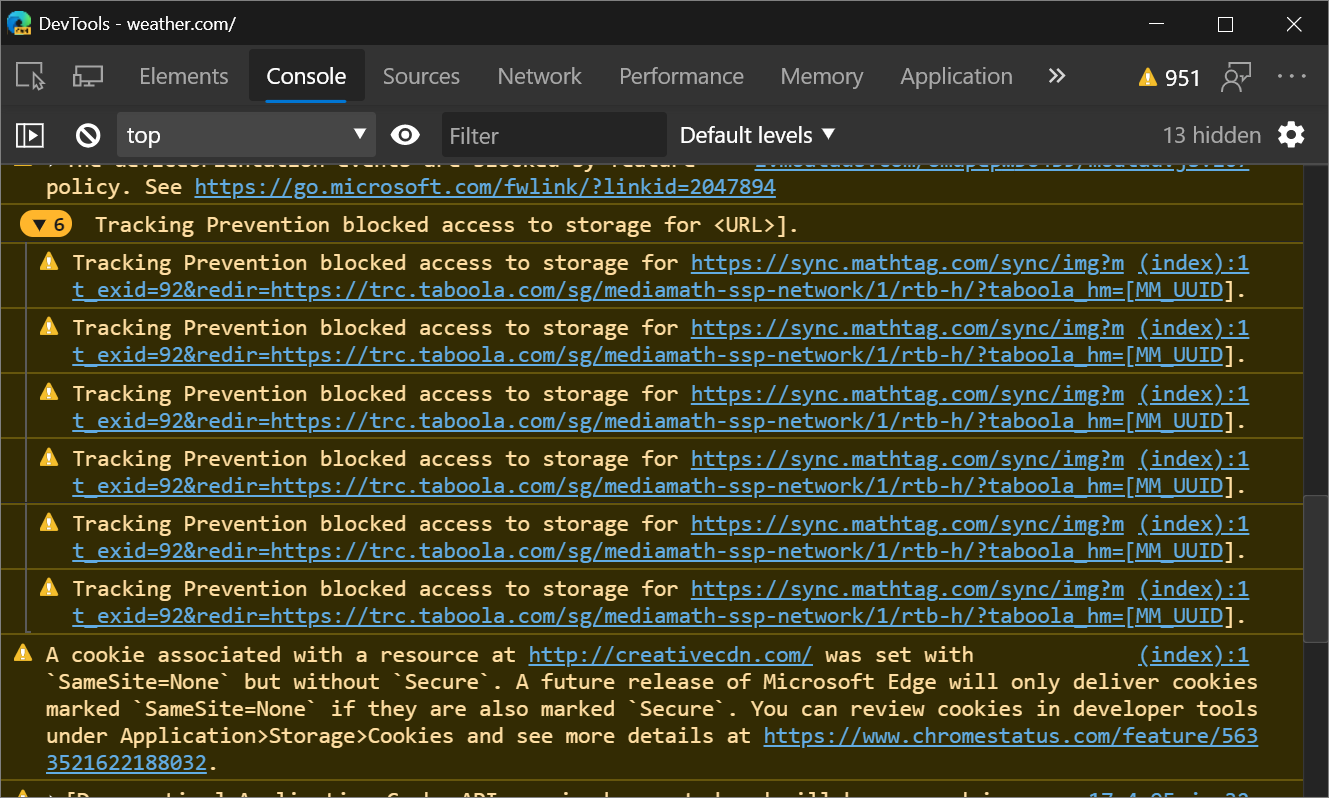
Task: Open the top context dropdown
Action: pos(246,135)
